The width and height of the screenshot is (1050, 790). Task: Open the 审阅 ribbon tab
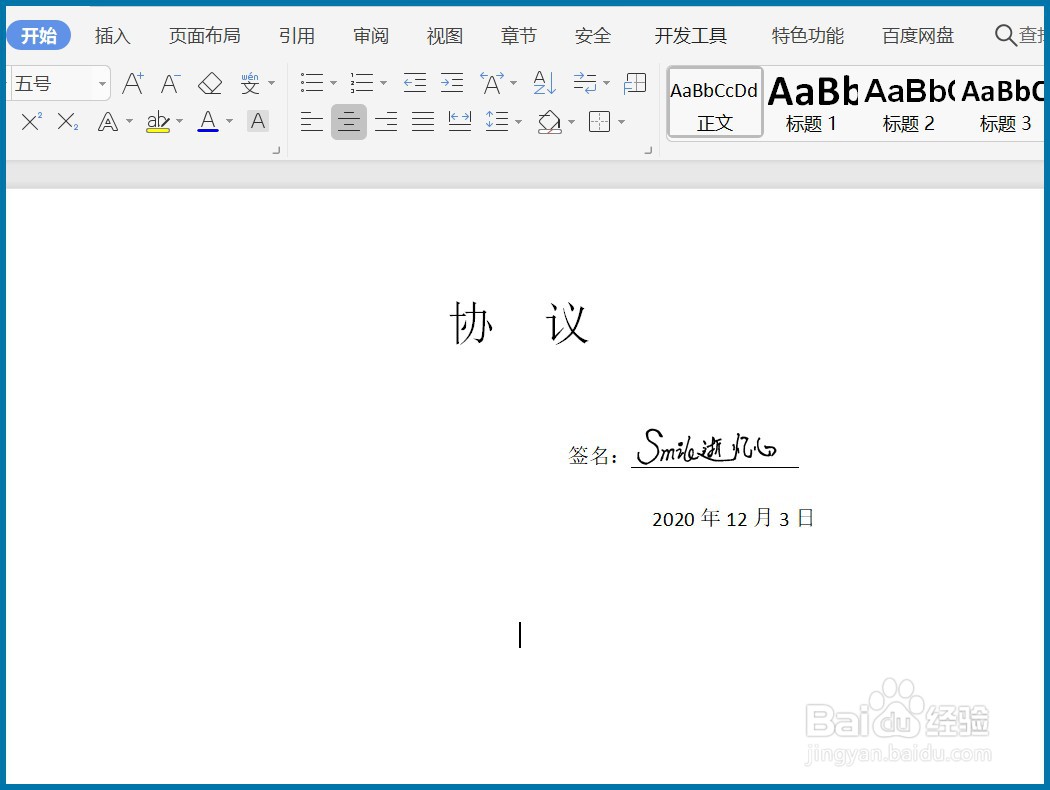[x=370, y=35]
